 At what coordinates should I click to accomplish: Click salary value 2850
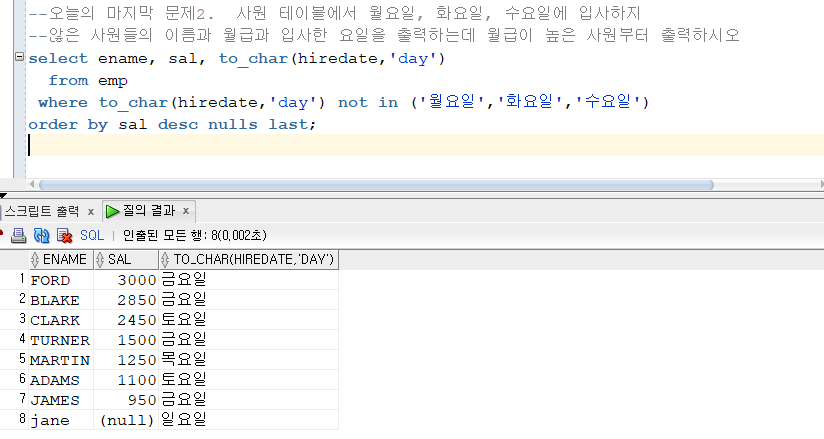137,300
